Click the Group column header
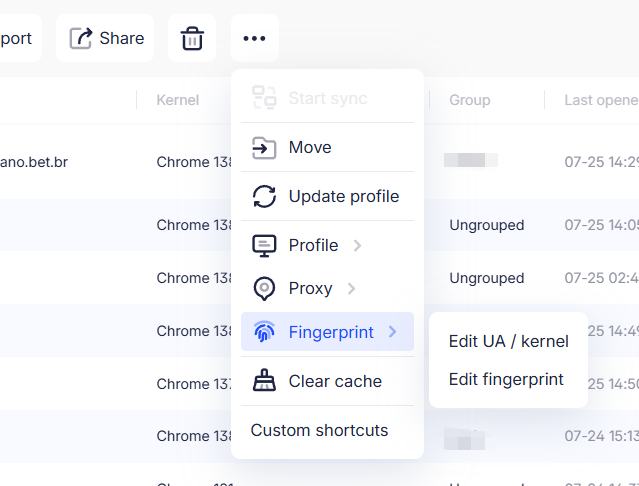The image size is (639, 486). pyautogui.click(x=469, y=100)
